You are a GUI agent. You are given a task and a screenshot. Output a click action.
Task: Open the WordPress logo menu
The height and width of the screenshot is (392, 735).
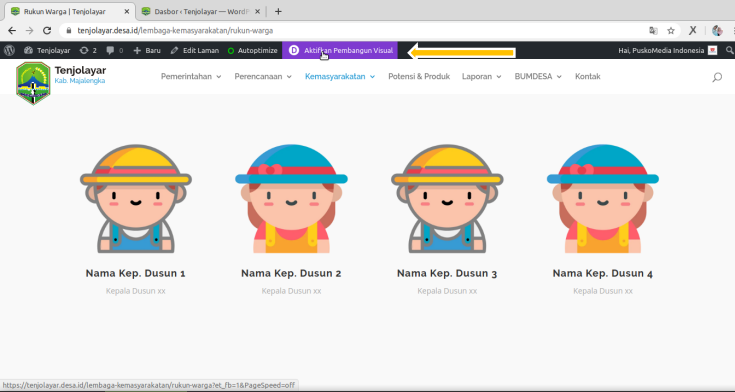tap(9, 50)
